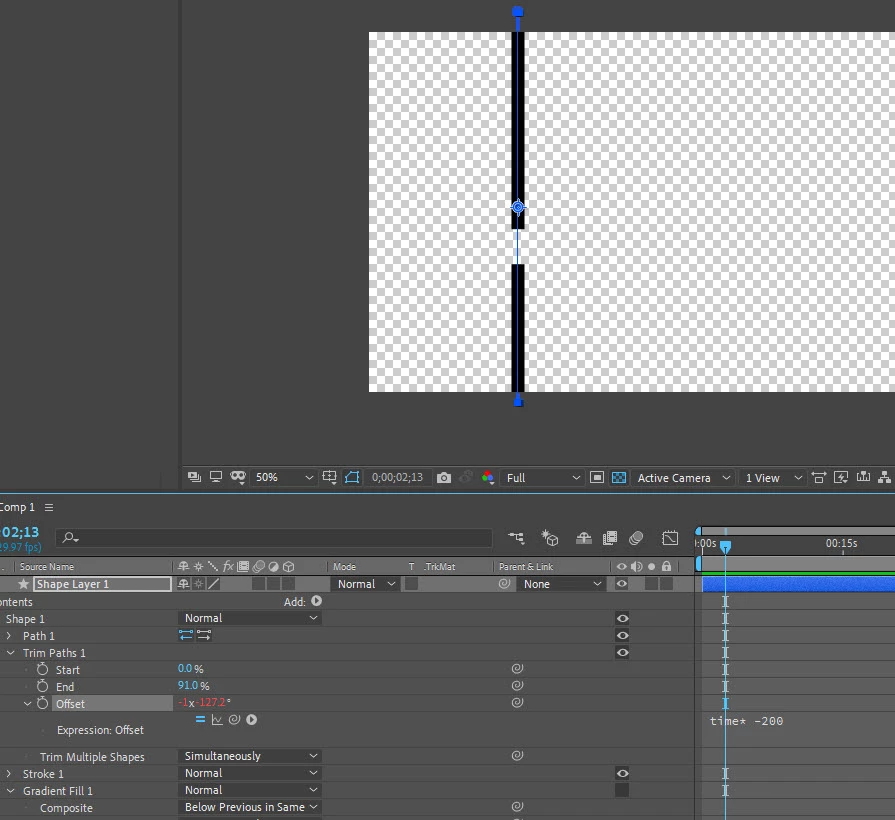Click the Source Name column header

tap(47, 567)
